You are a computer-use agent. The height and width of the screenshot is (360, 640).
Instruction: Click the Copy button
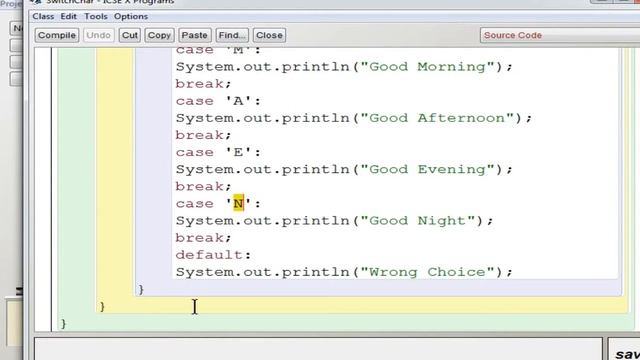(159, 35)
